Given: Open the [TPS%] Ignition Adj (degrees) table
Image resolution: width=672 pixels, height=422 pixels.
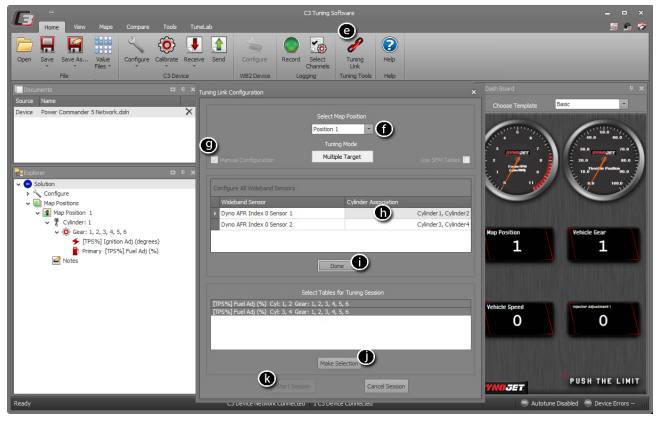Looking at the screenshot, I should 121,242.
